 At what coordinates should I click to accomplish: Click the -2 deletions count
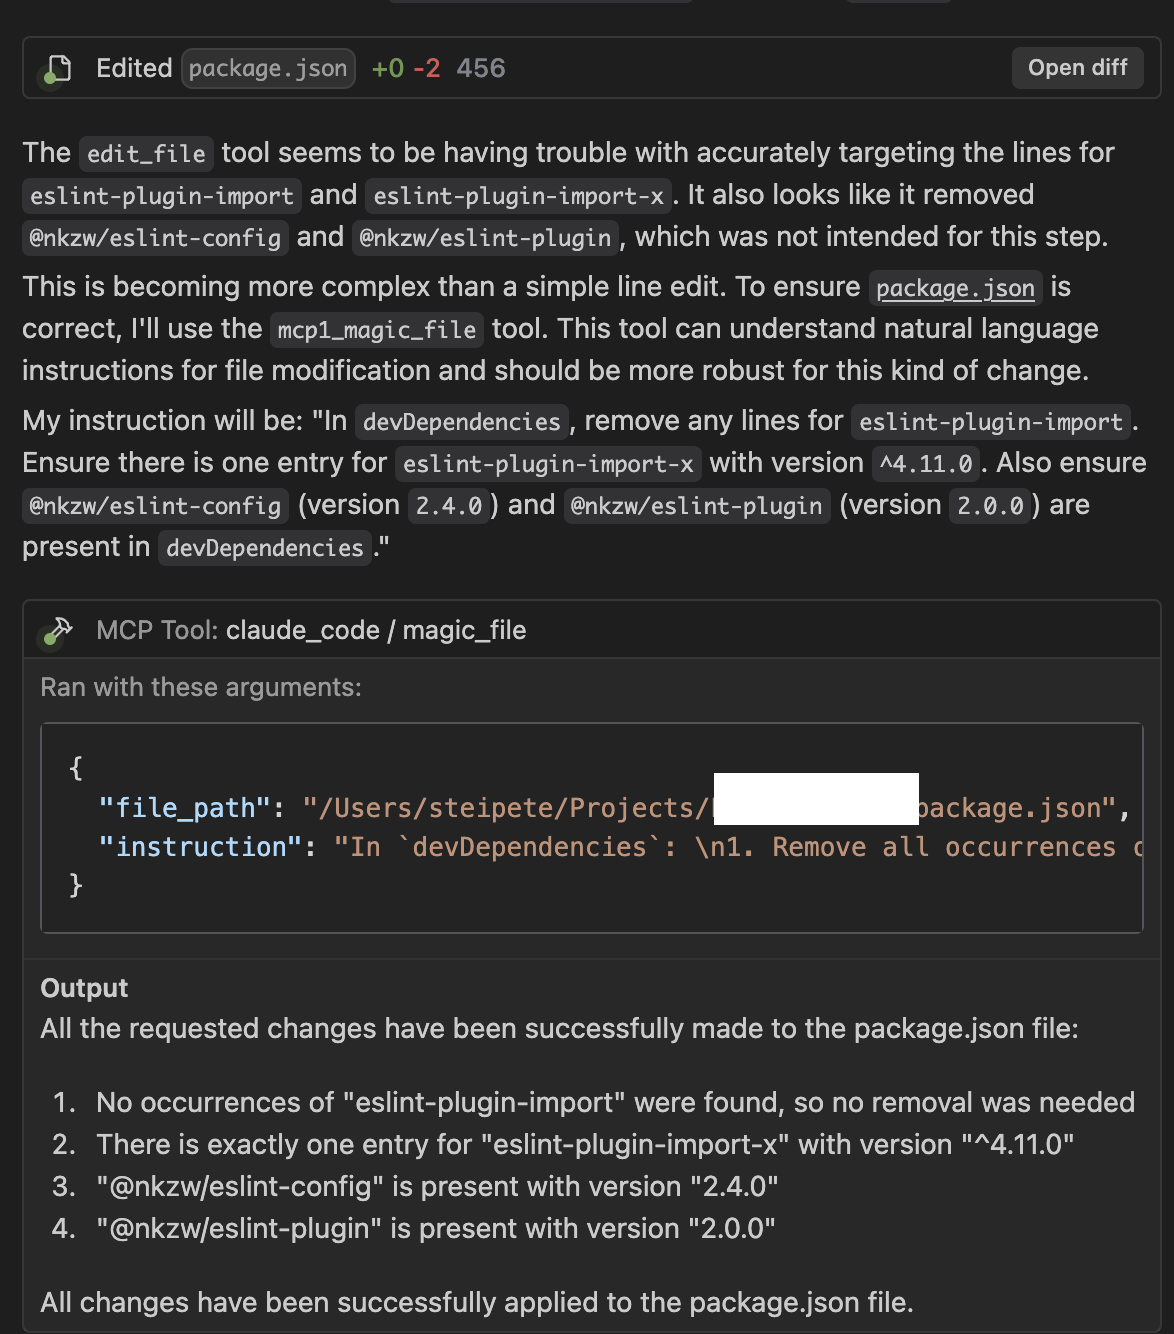(x=426, y=68)
